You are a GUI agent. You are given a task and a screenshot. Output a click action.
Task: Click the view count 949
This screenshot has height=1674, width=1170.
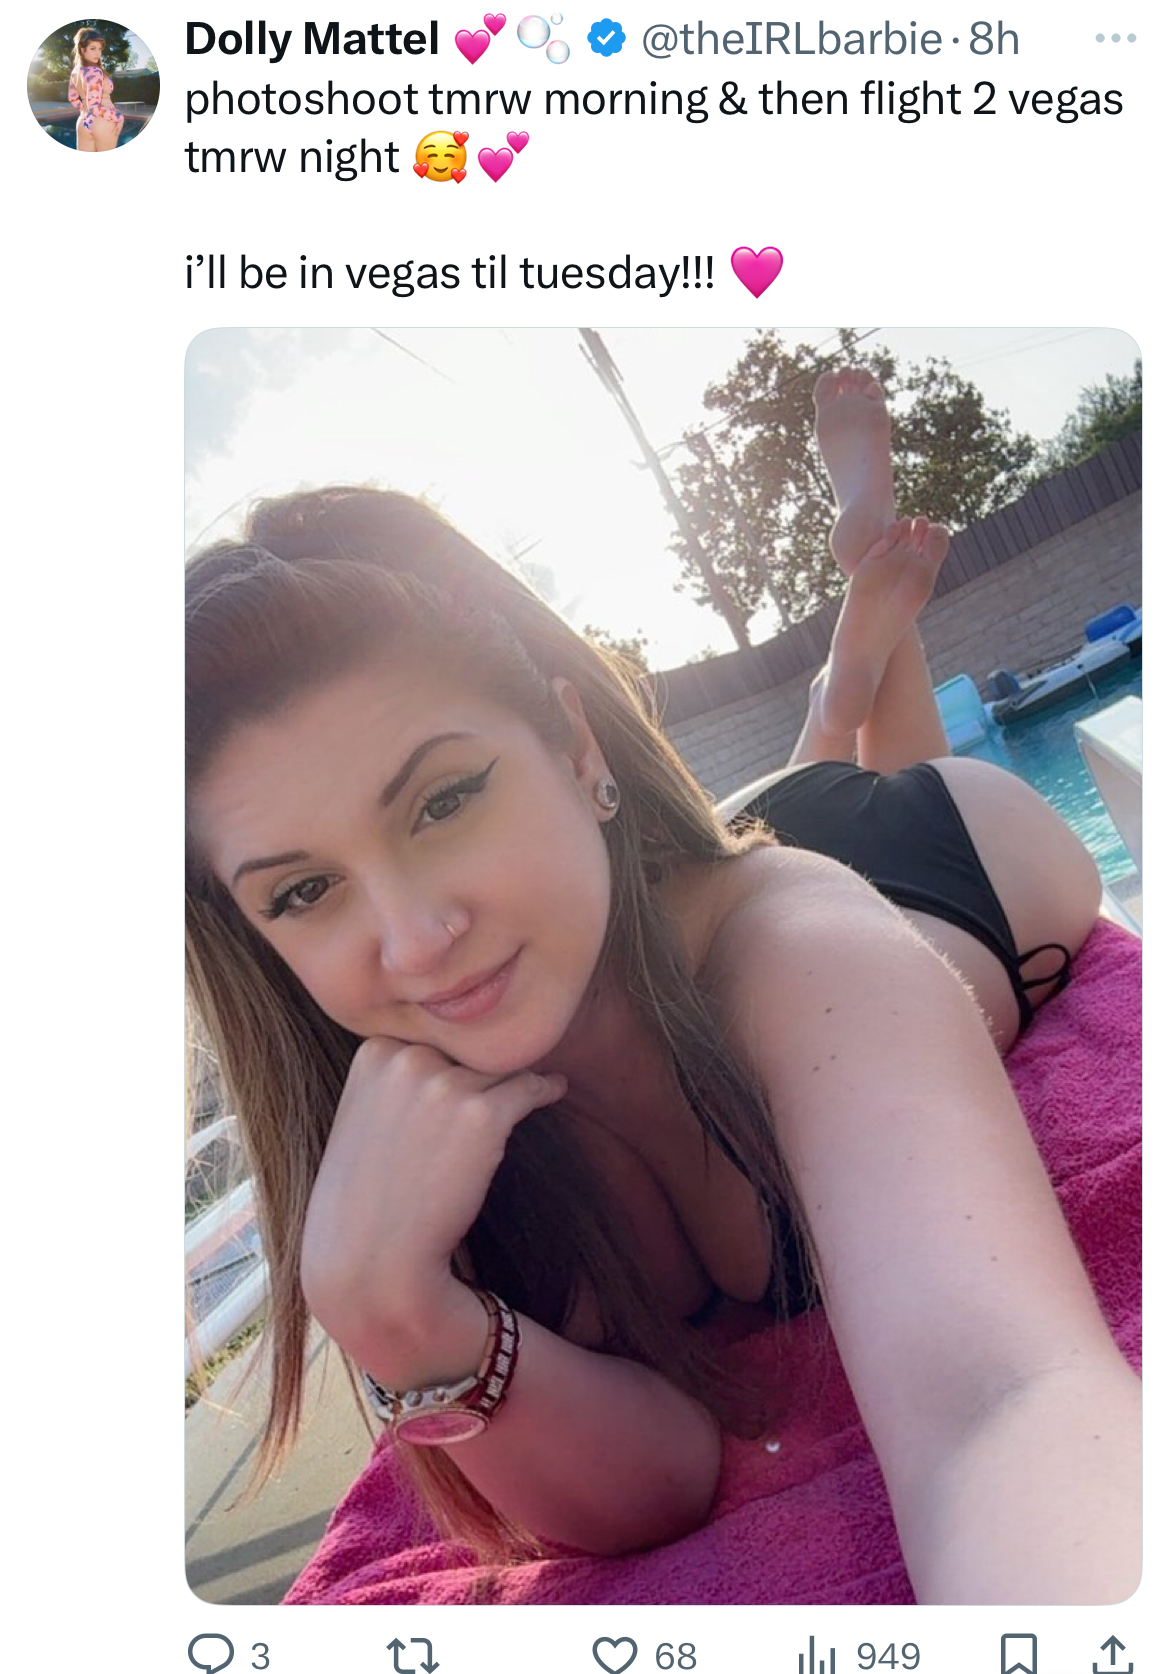pos(888,1656)
